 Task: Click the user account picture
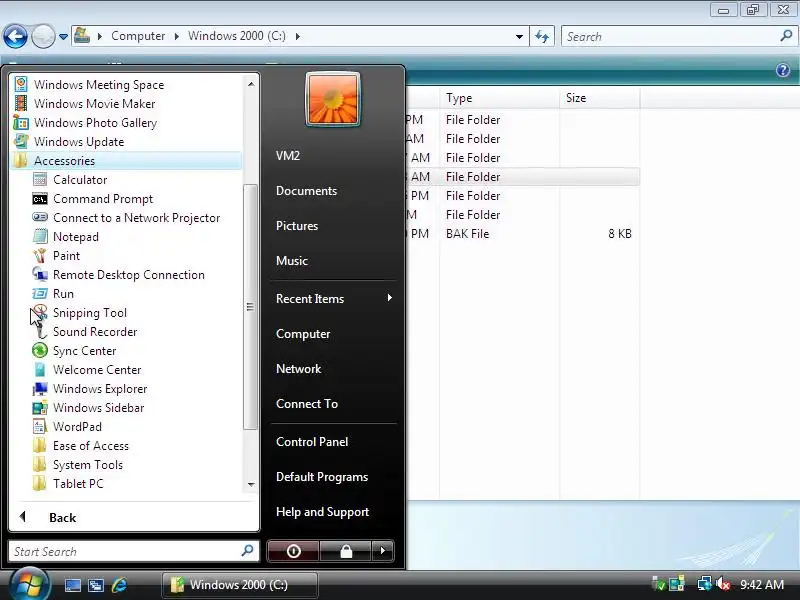click(333, 98)
